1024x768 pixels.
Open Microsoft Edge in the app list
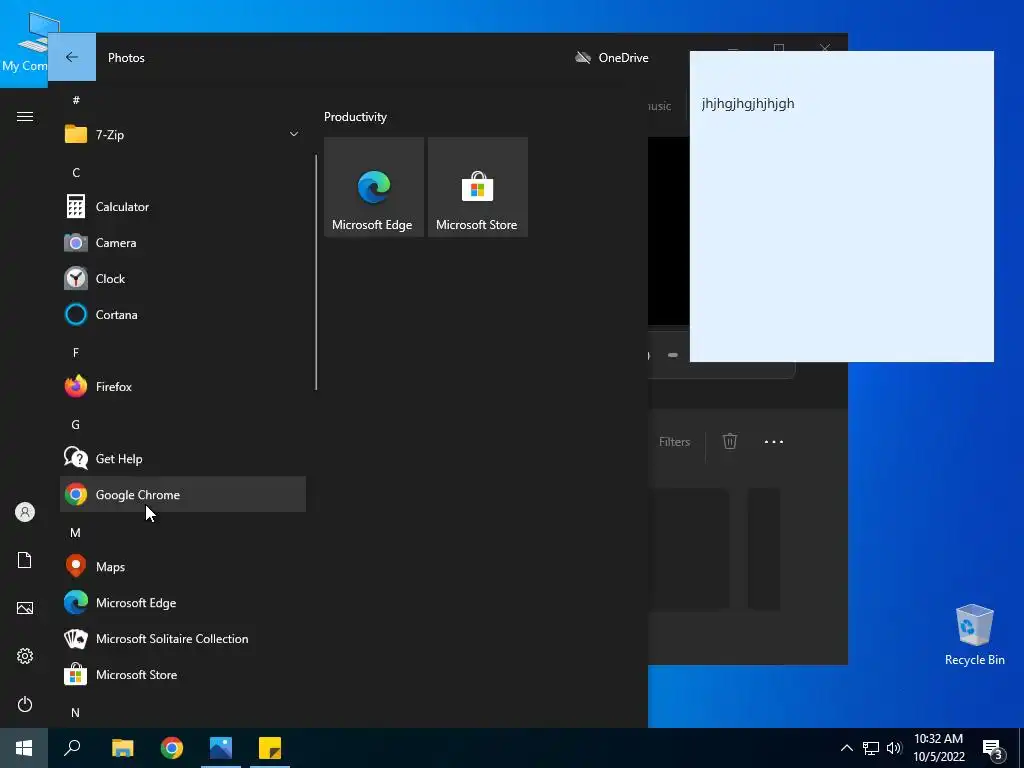[183, 602]
